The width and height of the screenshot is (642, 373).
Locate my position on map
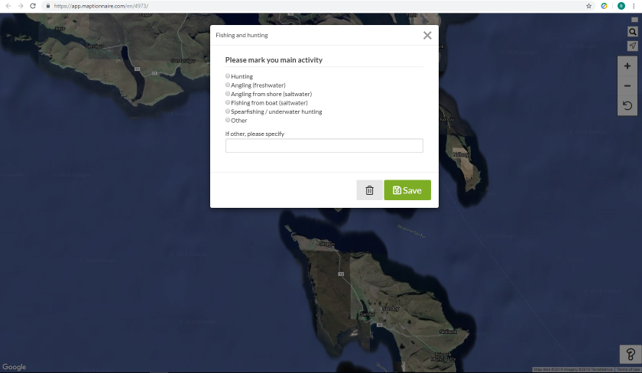click(x=633, y=45)
